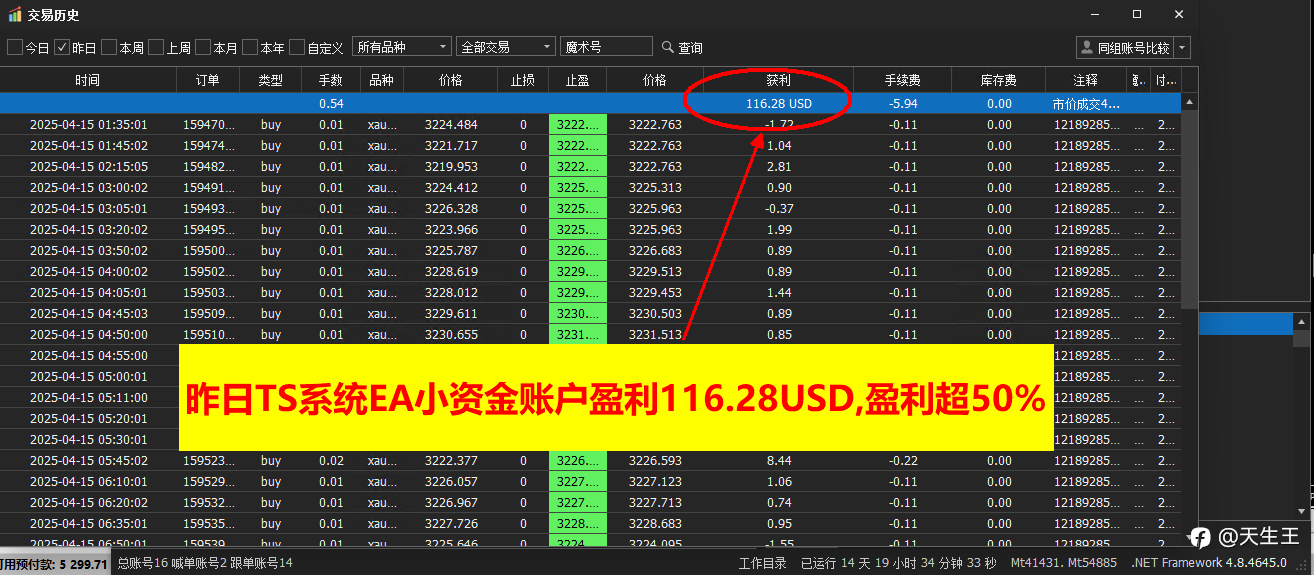
Task: Click the 手续费 column header
Action: (x=903, y=80)
